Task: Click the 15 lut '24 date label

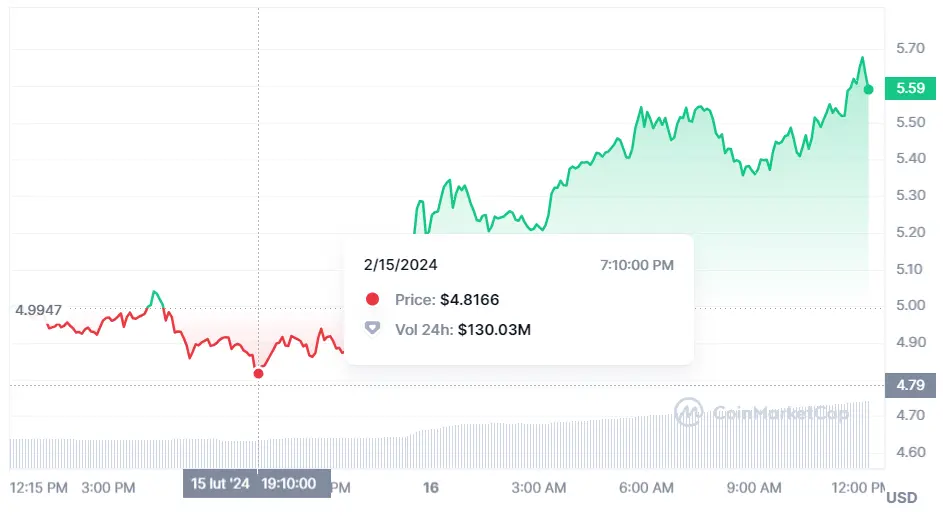Action: 221,484
